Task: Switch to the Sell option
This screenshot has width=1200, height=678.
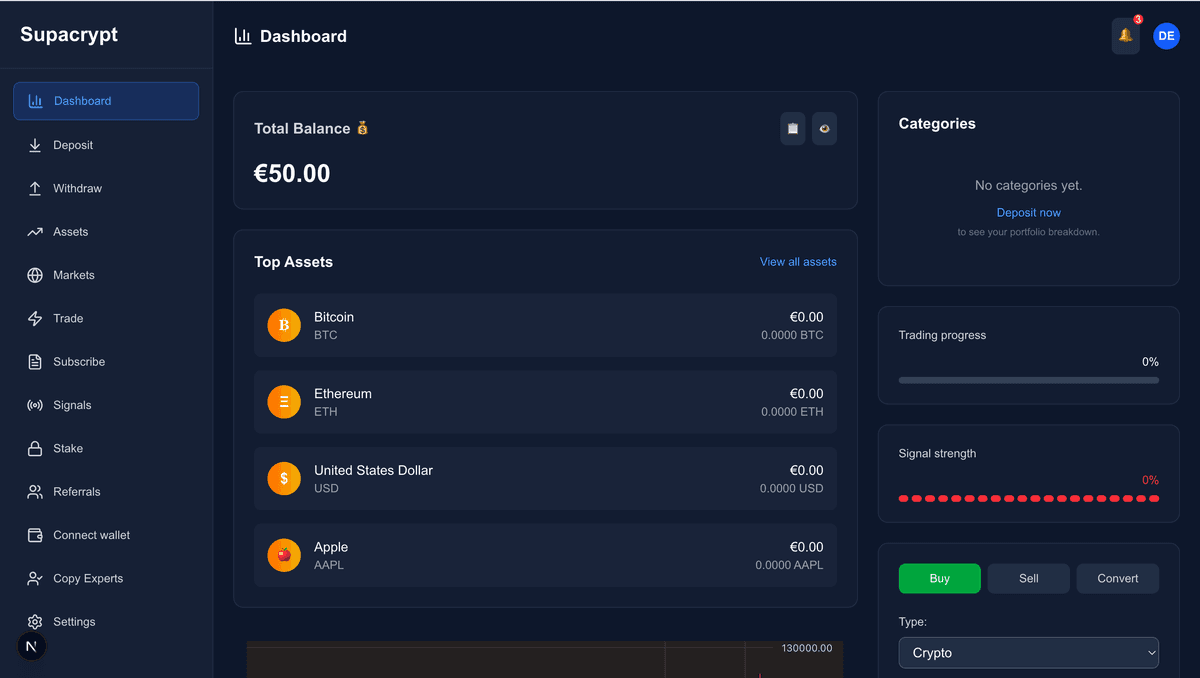Action: click(x=1028, y=578)
